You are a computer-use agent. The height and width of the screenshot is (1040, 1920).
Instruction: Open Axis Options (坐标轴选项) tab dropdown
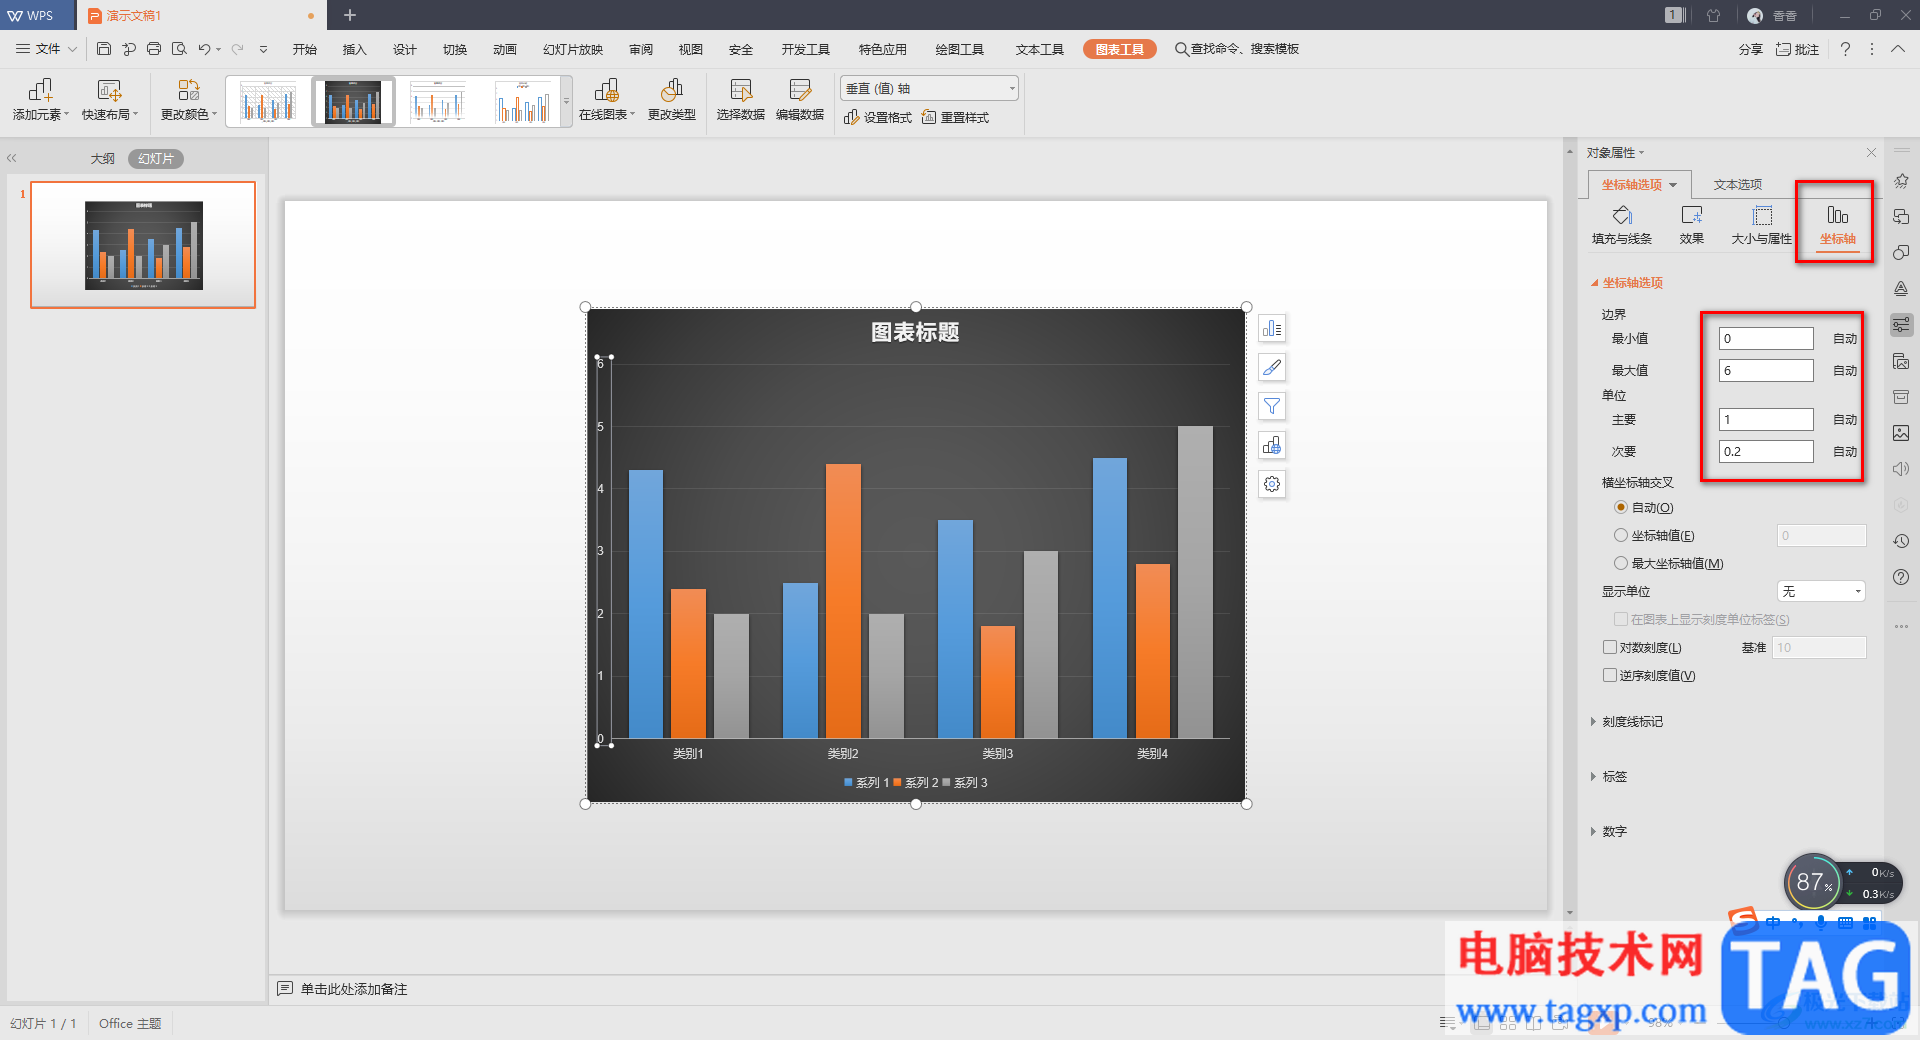(1673, 185)
